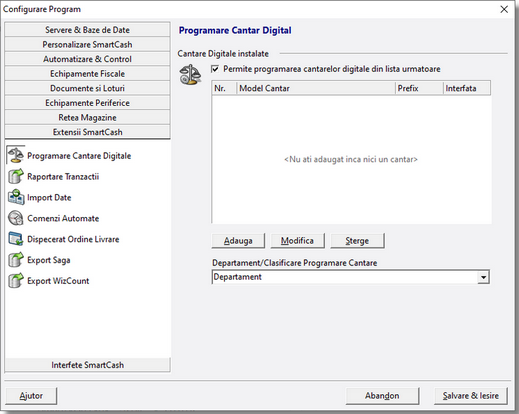This screenshot has width=519, height=414.
Task: Click the Sterge button
Action: point(357,241)
